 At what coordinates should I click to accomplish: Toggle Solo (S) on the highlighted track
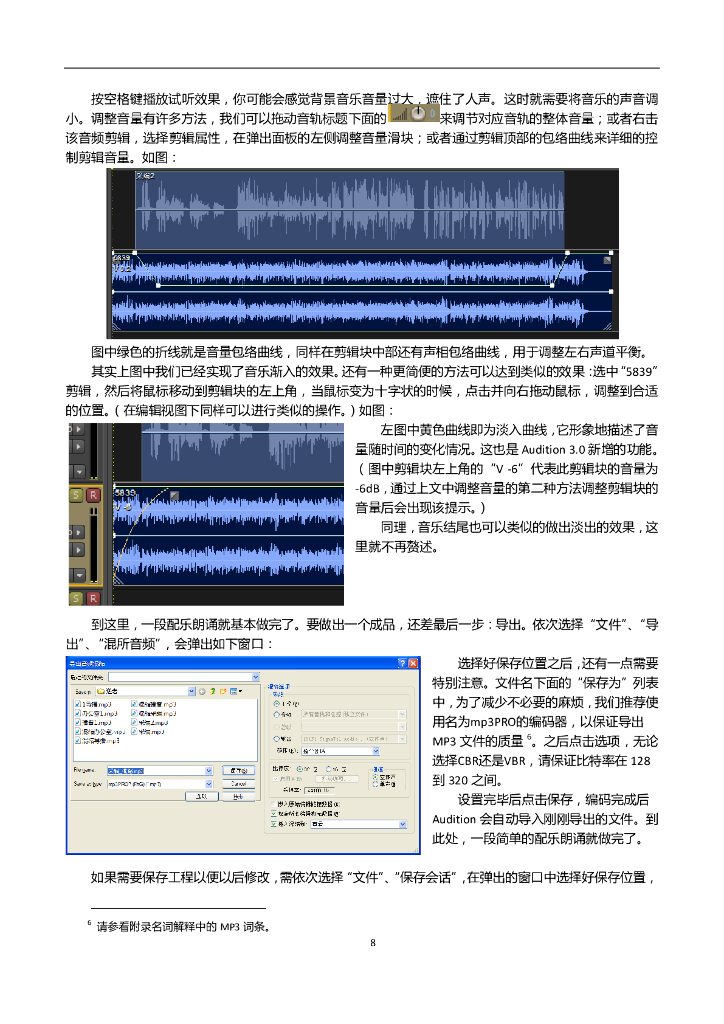click(x=76, y=495)
